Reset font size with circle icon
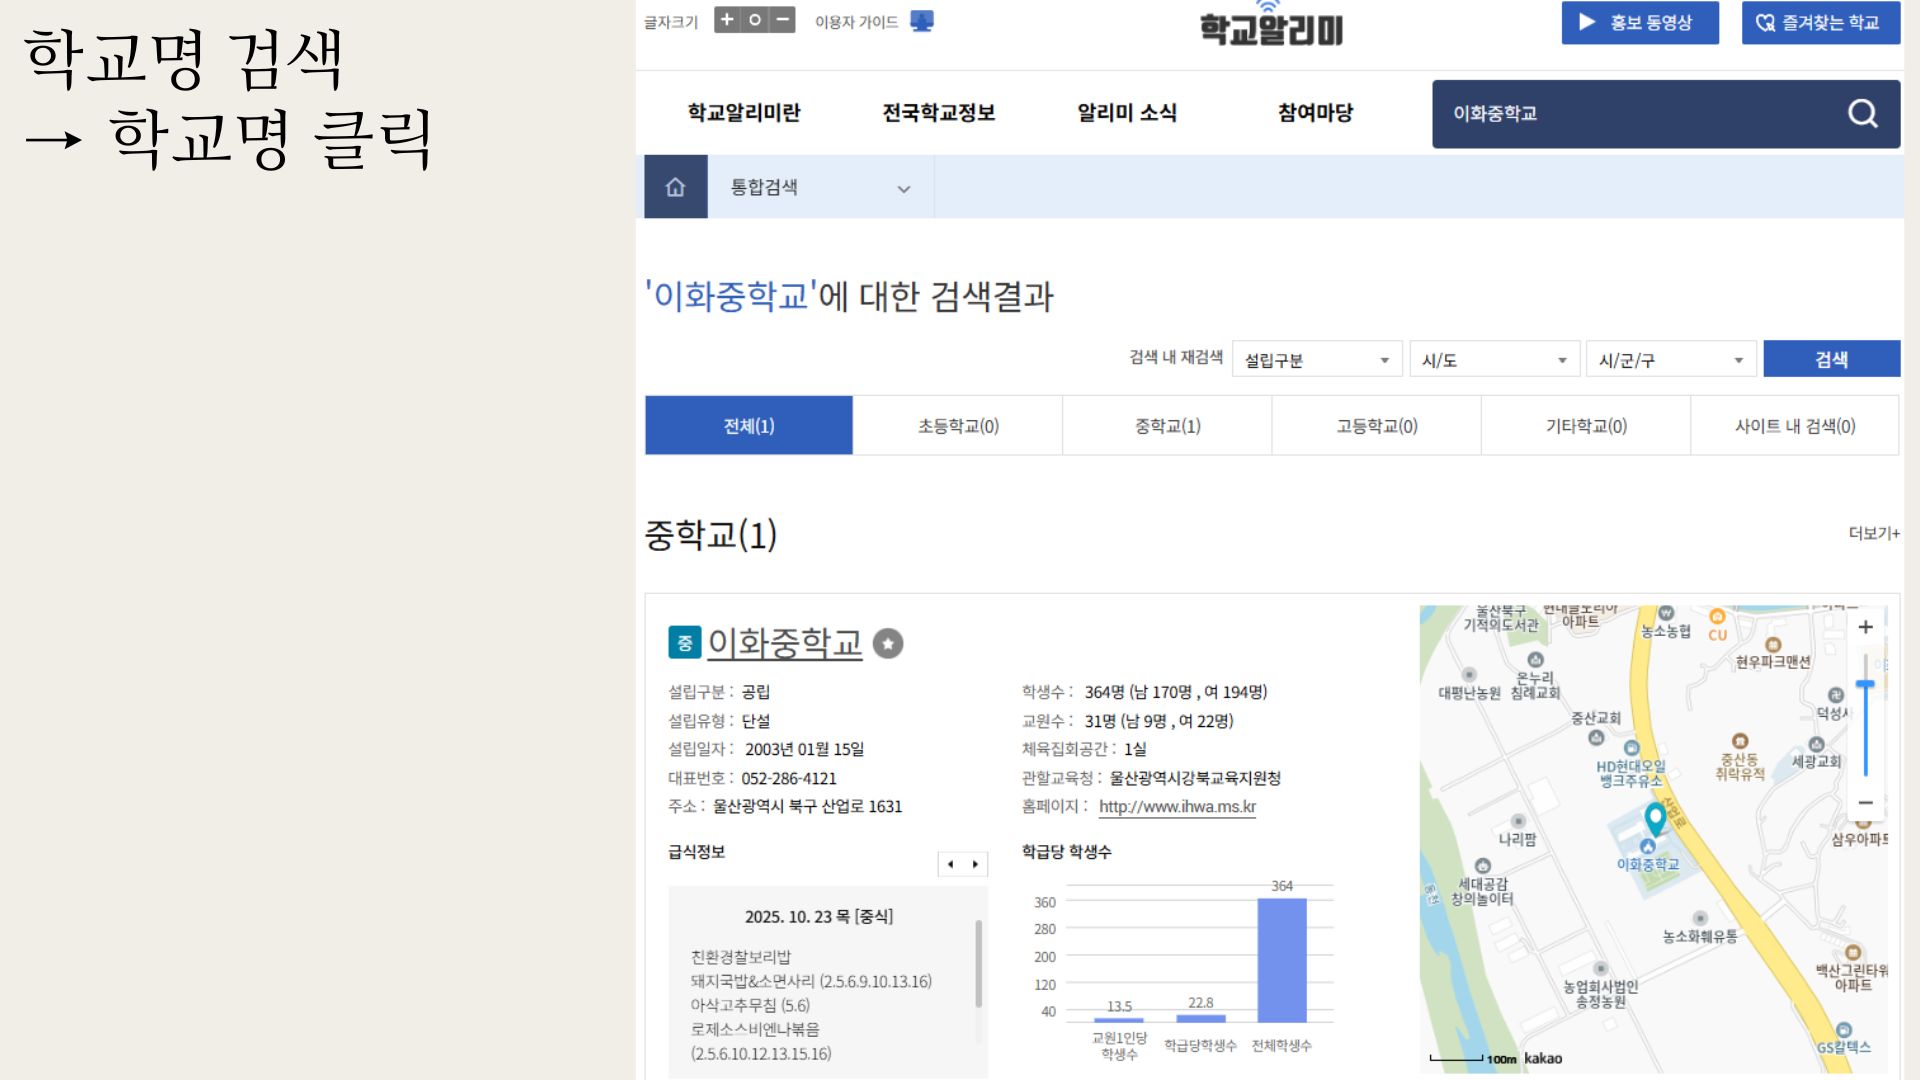 (x=755, y=19)
